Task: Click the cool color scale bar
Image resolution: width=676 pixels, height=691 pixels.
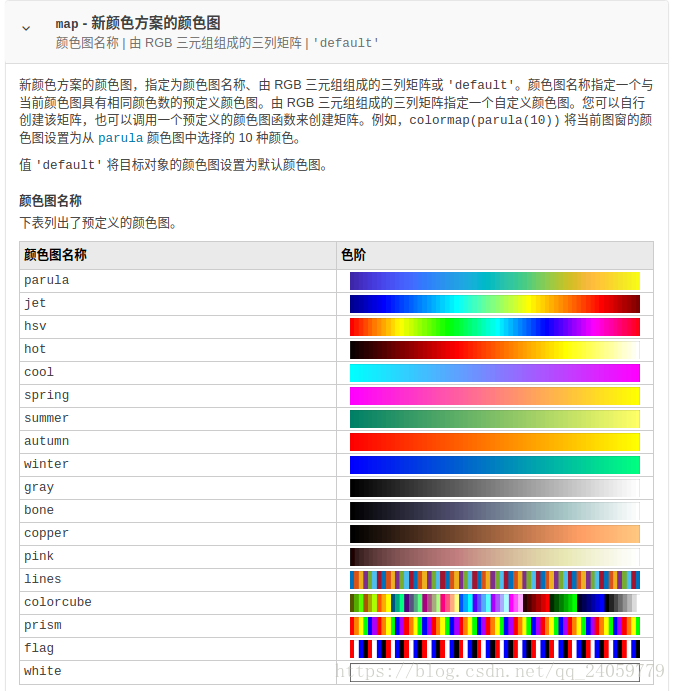Action: tap(494, 373)
